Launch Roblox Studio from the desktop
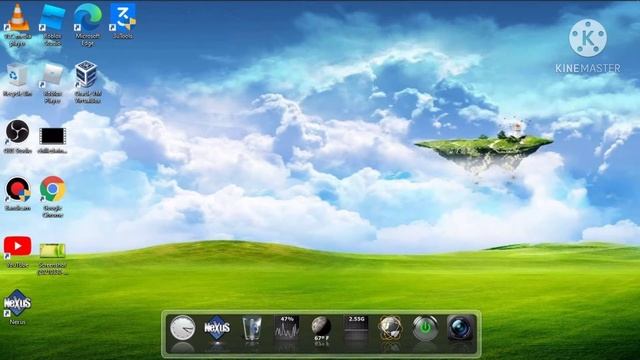 [x=53, y=24]
